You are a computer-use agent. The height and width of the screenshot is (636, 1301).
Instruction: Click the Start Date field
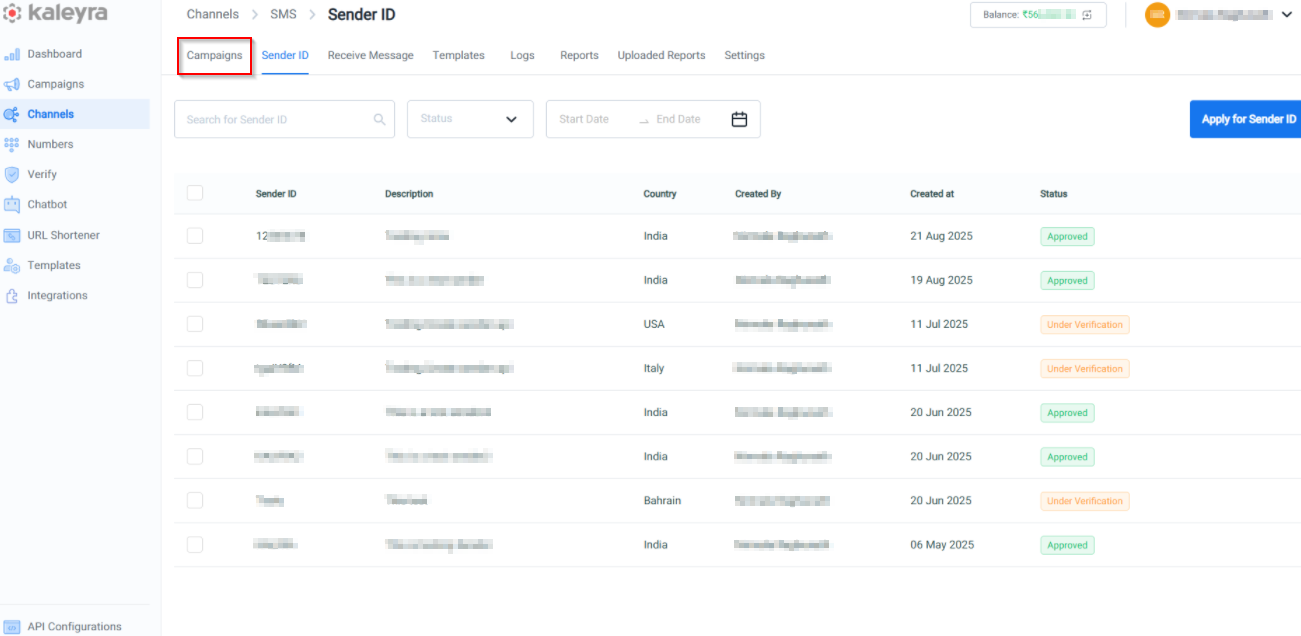(x=584, y=119)
